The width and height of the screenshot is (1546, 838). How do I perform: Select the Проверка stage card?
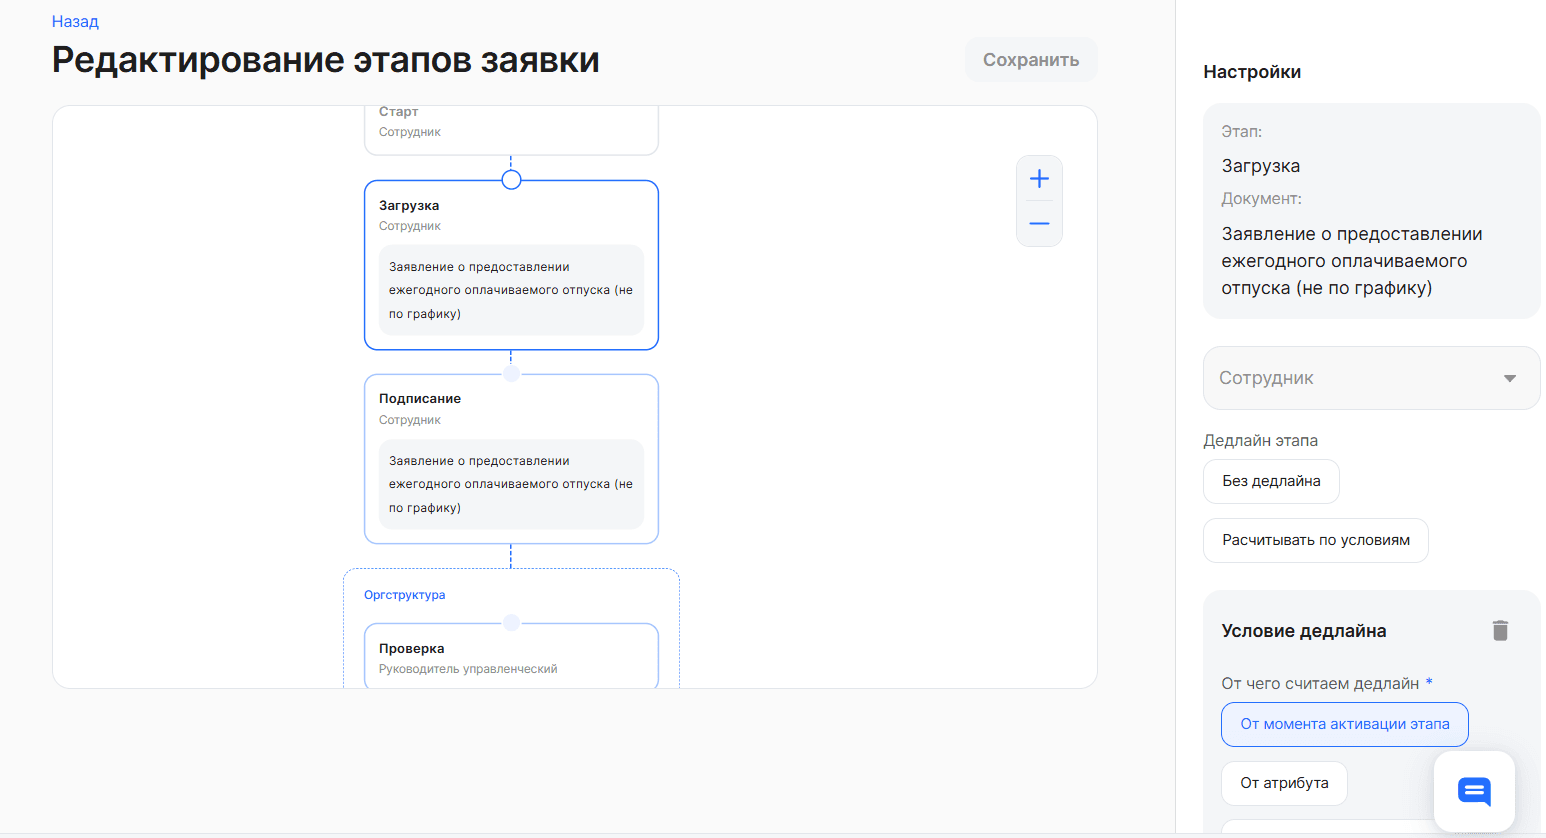tap(511, 656)
